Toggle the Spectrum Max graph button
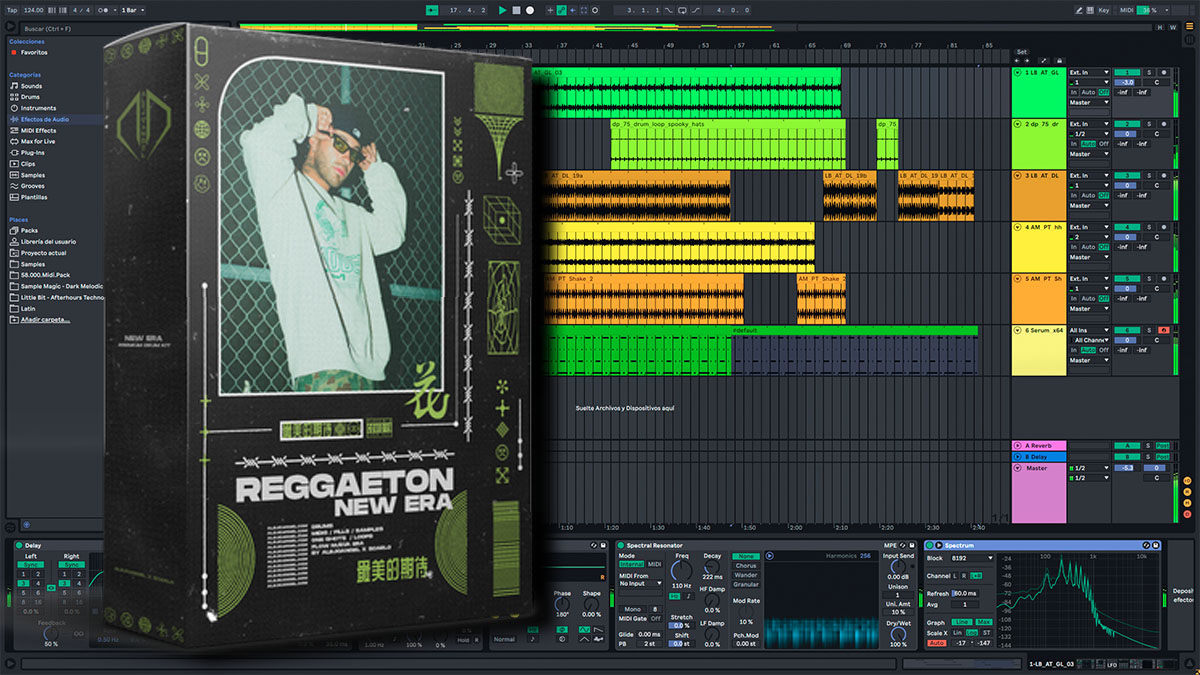Image resolution: width=1200 pixels, height=675 pixels. (x=985, y=622)
